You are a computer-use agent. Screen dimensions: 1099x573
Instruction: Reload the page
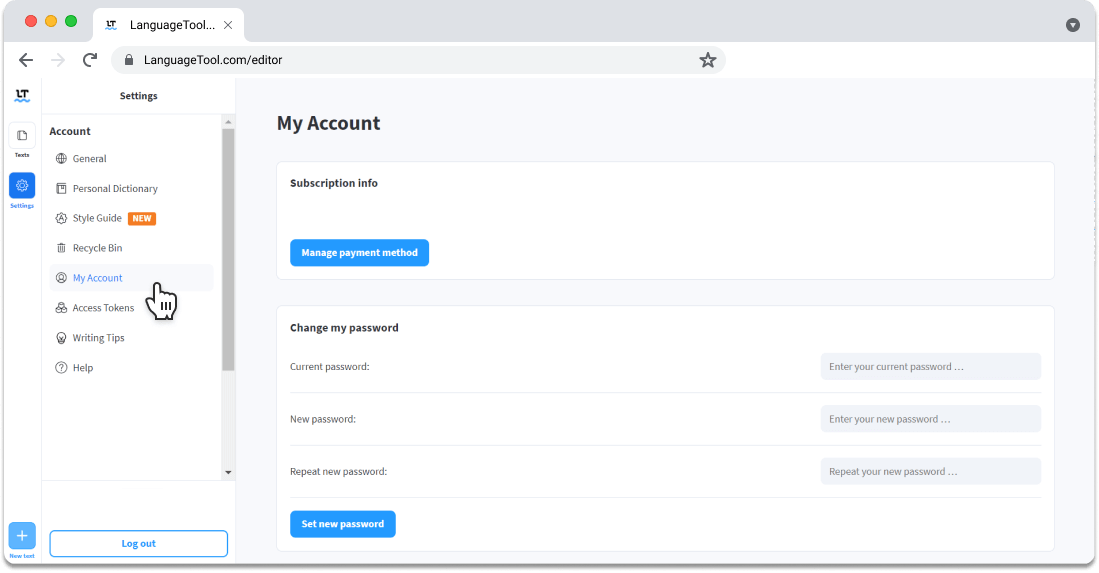click(x=90, y=60)
